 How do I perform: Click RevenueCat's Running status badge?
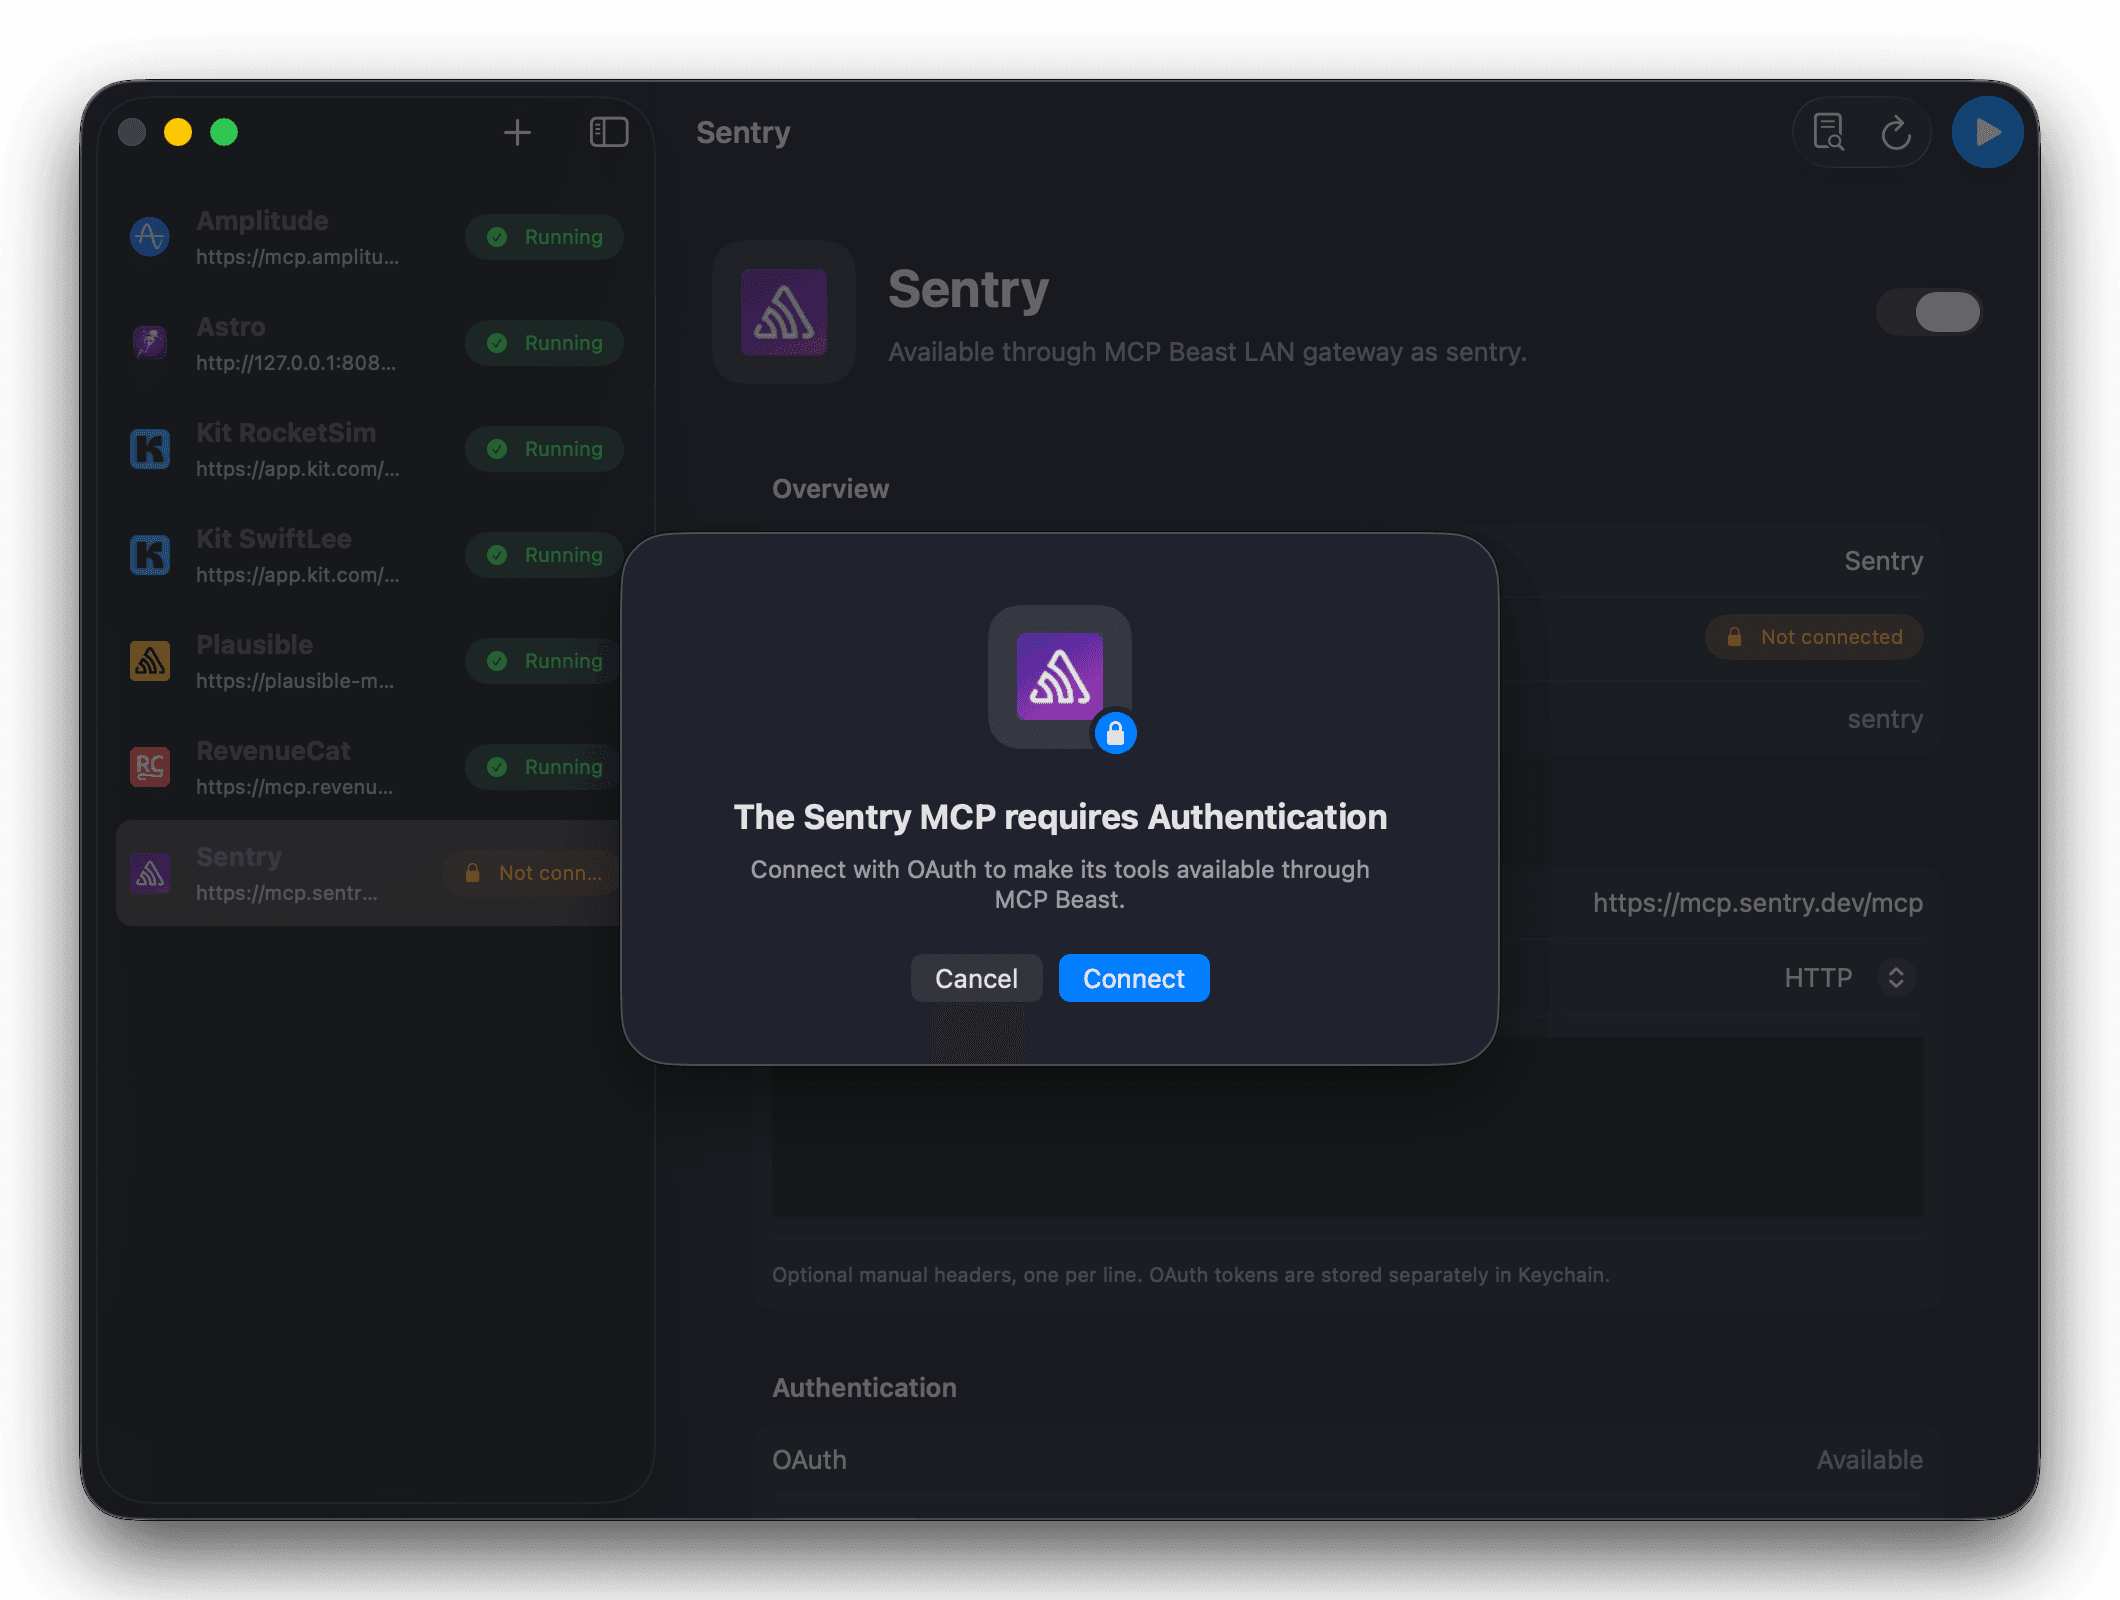pyautogui.click(x=545, y=767)
